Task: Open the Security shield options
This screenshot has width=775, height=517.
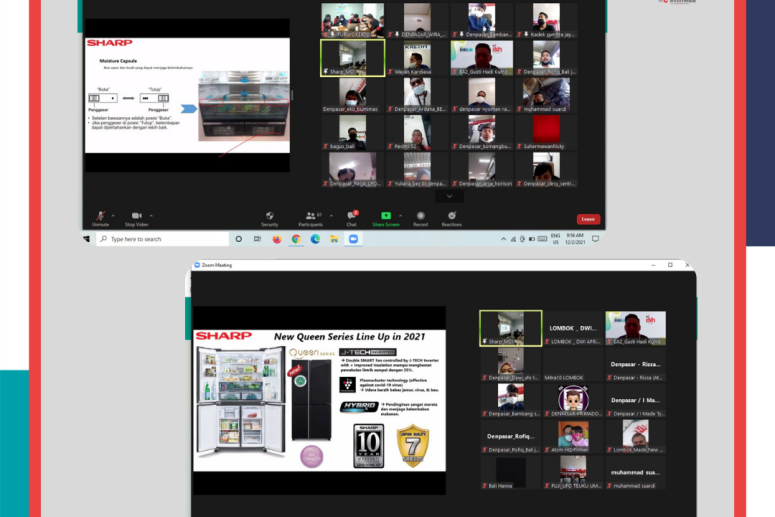Action: 269,218
